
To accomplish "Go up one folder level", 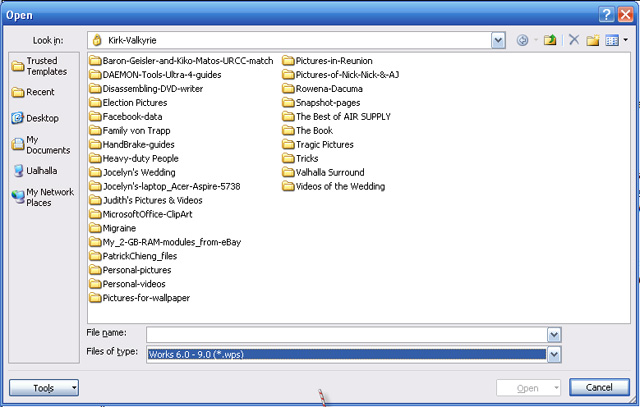I will click(x=549, y=40).
